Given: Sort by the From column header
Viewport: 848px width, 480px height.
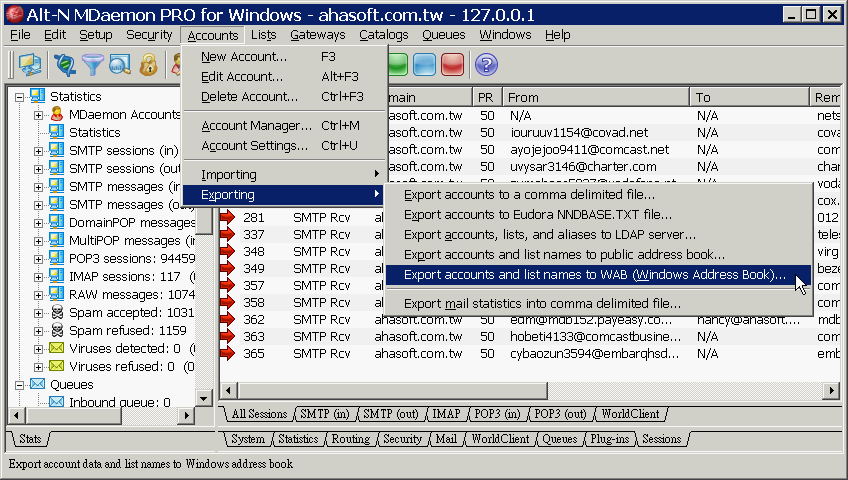Looking at the screenshot, I should (x=596, y=97).
